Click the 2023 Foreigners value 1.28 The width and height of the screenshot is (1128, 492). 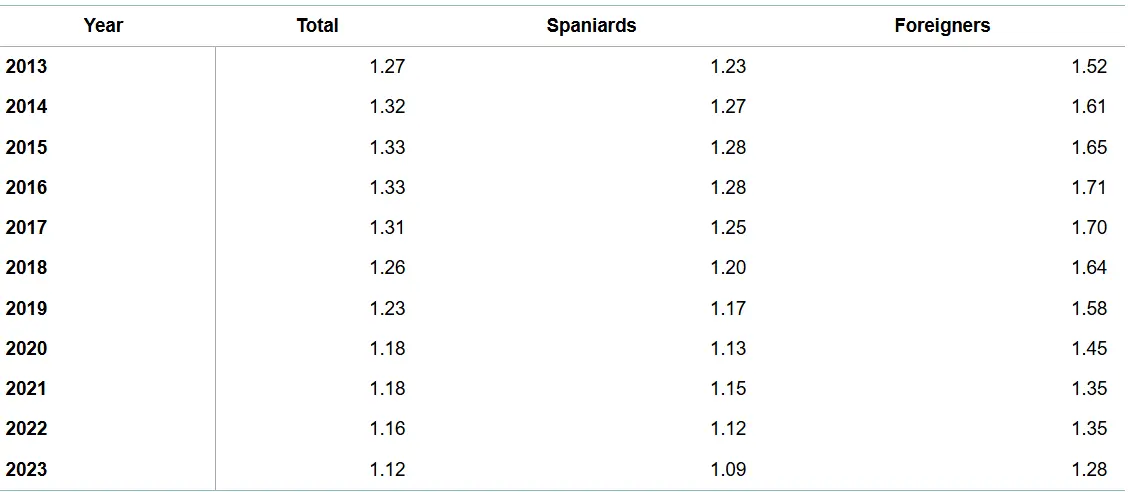pos(1089,470)
